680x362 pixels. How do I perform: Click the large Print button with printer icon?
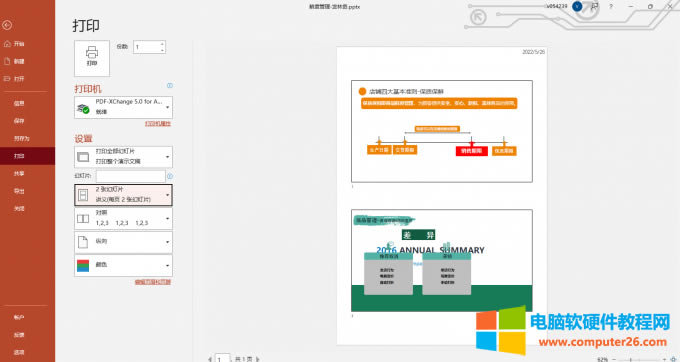coord(92,58)
